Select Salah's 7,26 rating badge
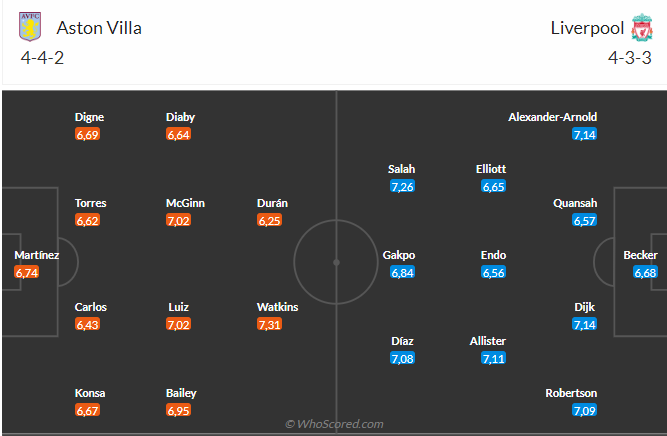This screenshot has height=436, width=667. click(402, 186)
